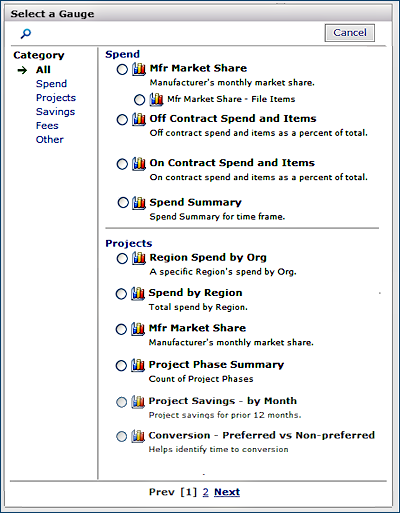The height and width of the screenshot is (513, 400).
Task: Select the On Contract Spend and Items radio button
Action: point(122,164)
